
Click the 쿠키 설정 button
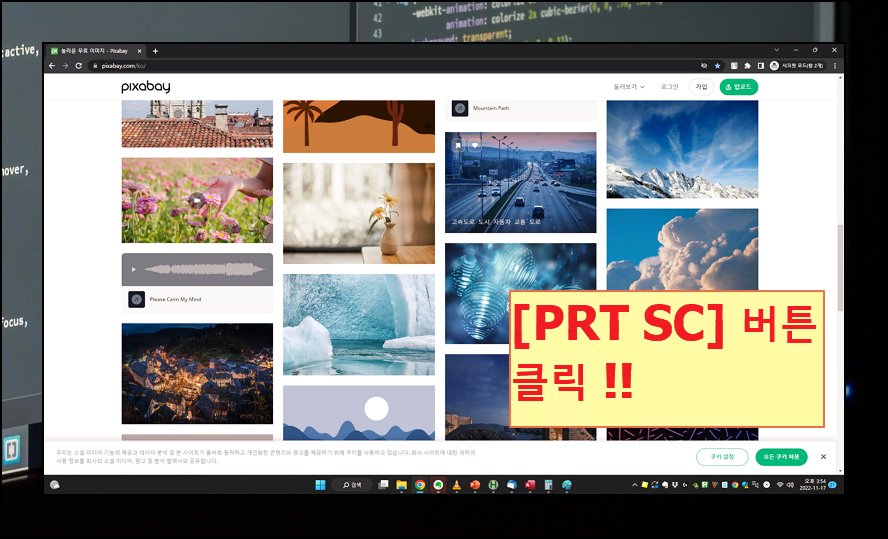(722, 457)
